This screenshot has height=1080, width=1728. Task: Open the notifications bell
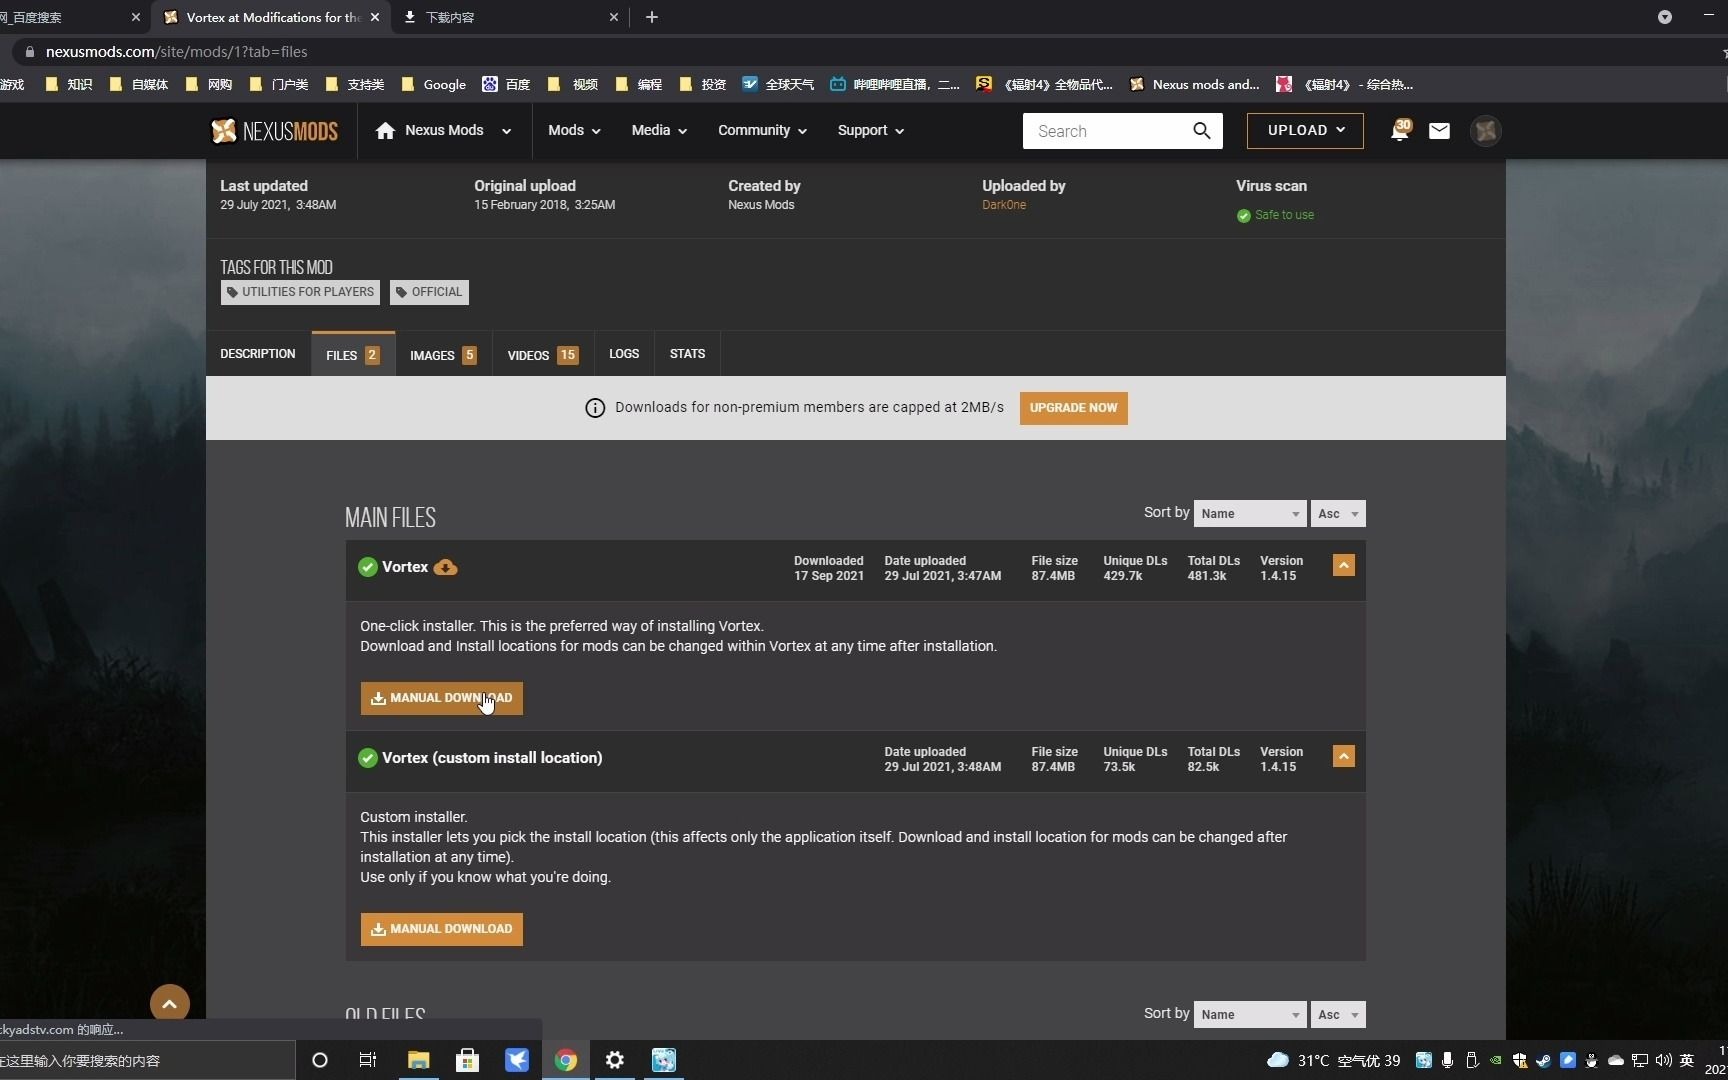tap(1400, 131)
